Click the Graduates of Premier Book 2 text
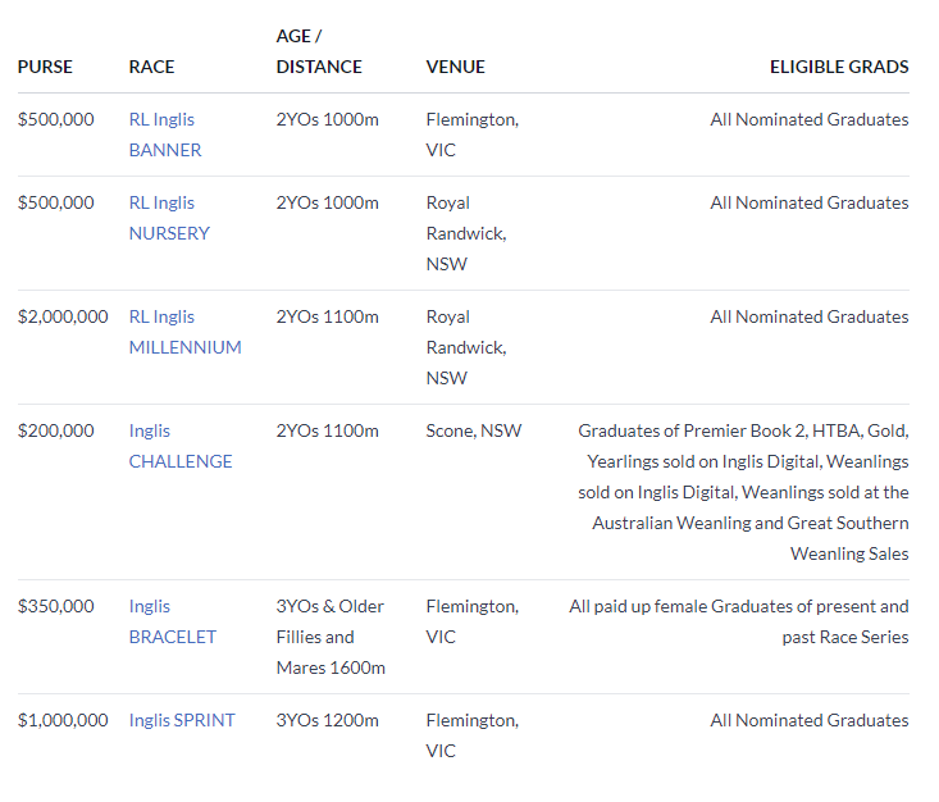 [x=743, y=431]
